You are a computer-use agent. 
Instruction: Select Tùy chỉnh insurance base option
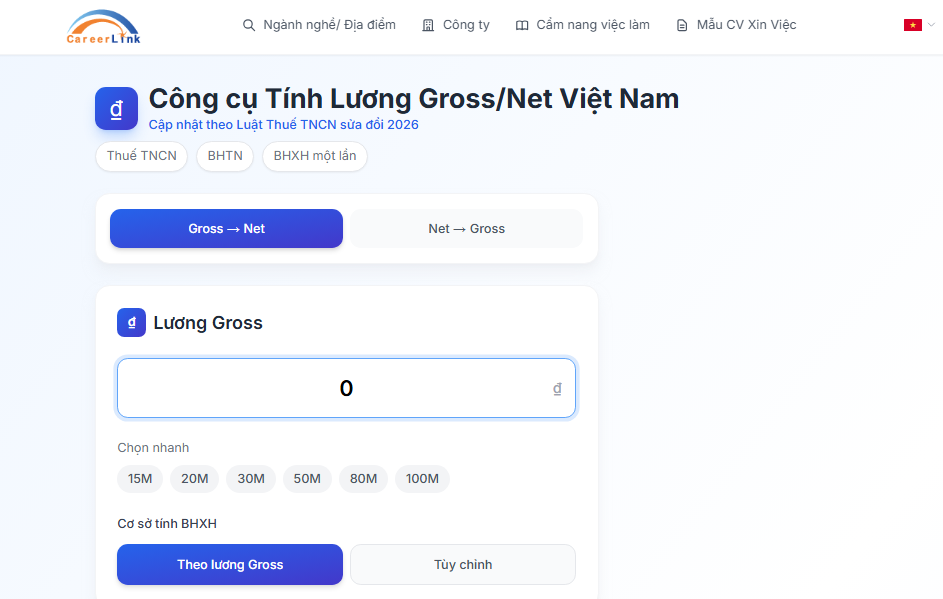coord(463,564)
